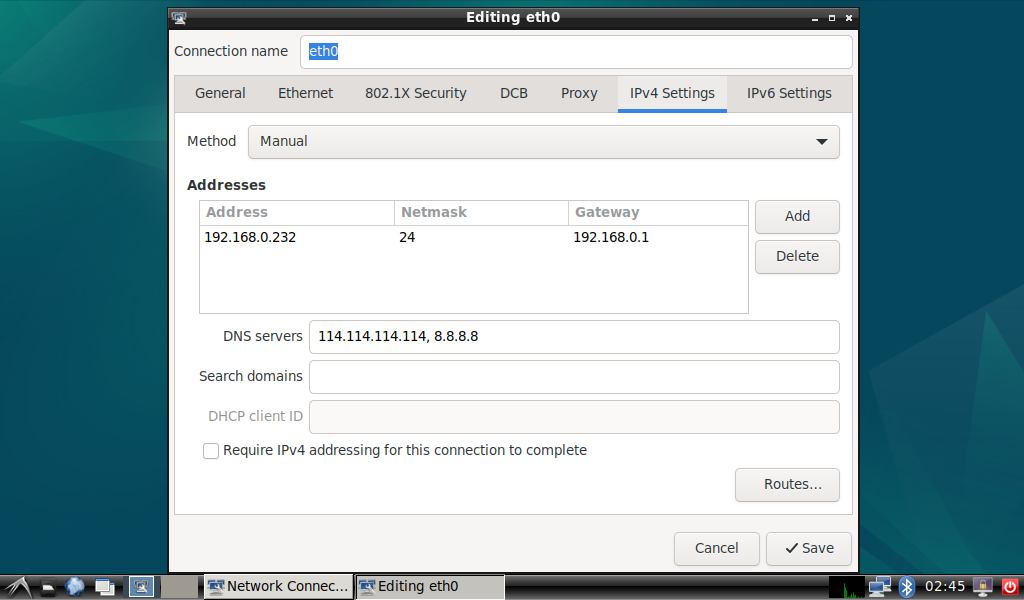Check Require IPv4 addressing for this connection
Viewport: 1024px width, 600px height.
[211, 450]
